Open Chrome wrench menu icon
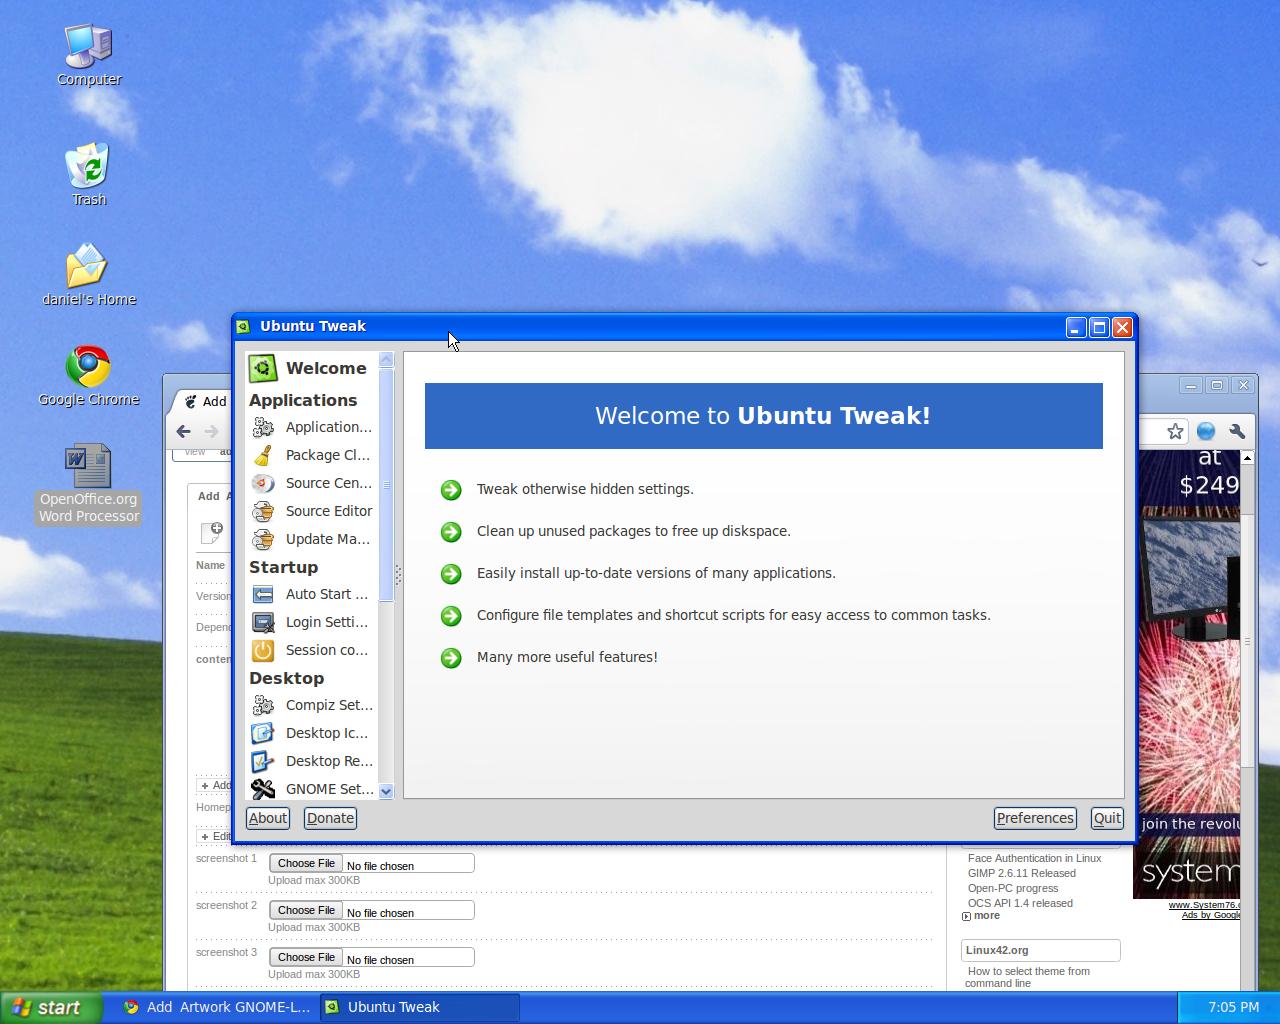The width and height of the screenshot is (1280, 1024). (x=1237, y=431)
